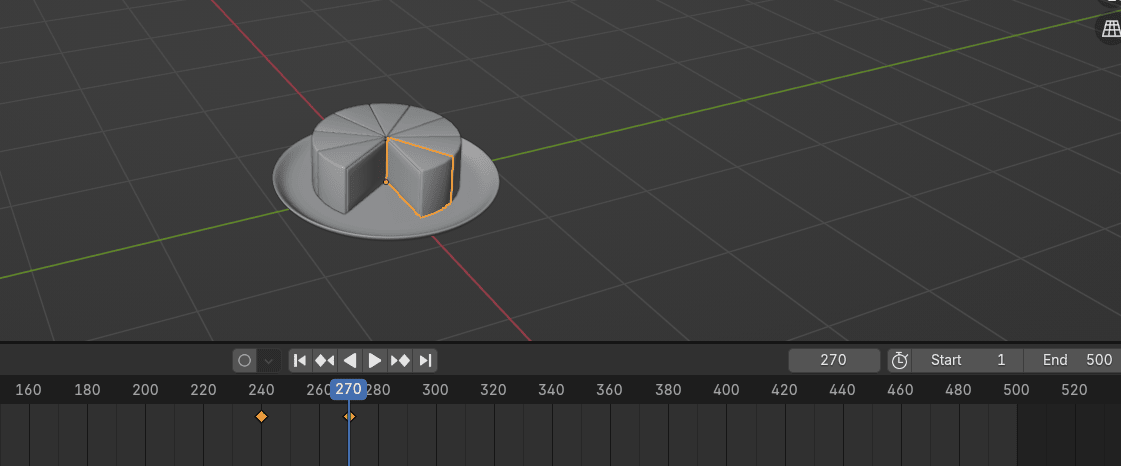The image size is (1121, 466).
Task: Enable auto keying record button
Action: click(245, 360)
